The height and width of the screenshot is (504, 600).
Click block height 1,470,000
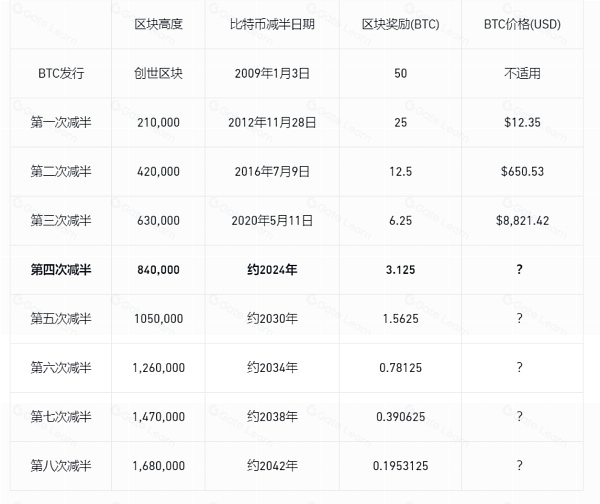click(x=158, y=416)
